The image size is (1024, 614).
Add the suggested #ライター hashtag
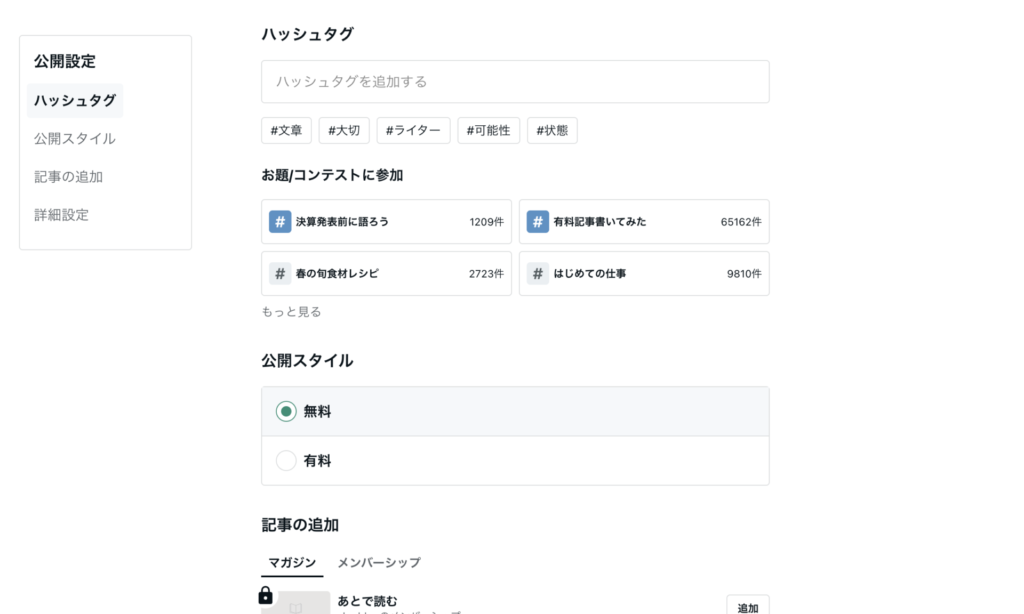click(x=413, y=131)
